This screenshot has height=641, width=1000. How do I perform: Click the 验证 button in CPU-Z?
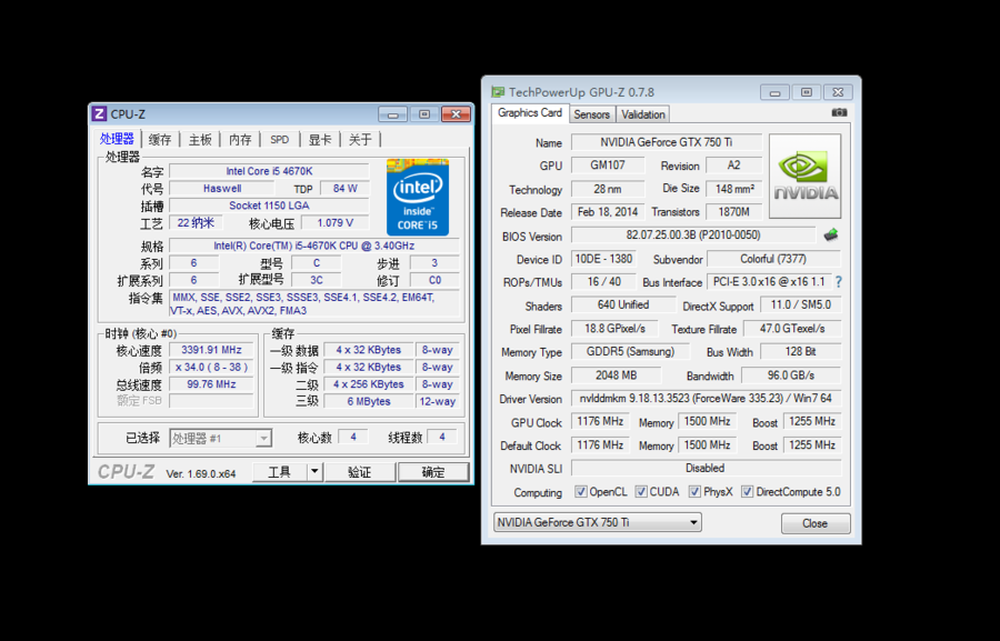(360, 472)
